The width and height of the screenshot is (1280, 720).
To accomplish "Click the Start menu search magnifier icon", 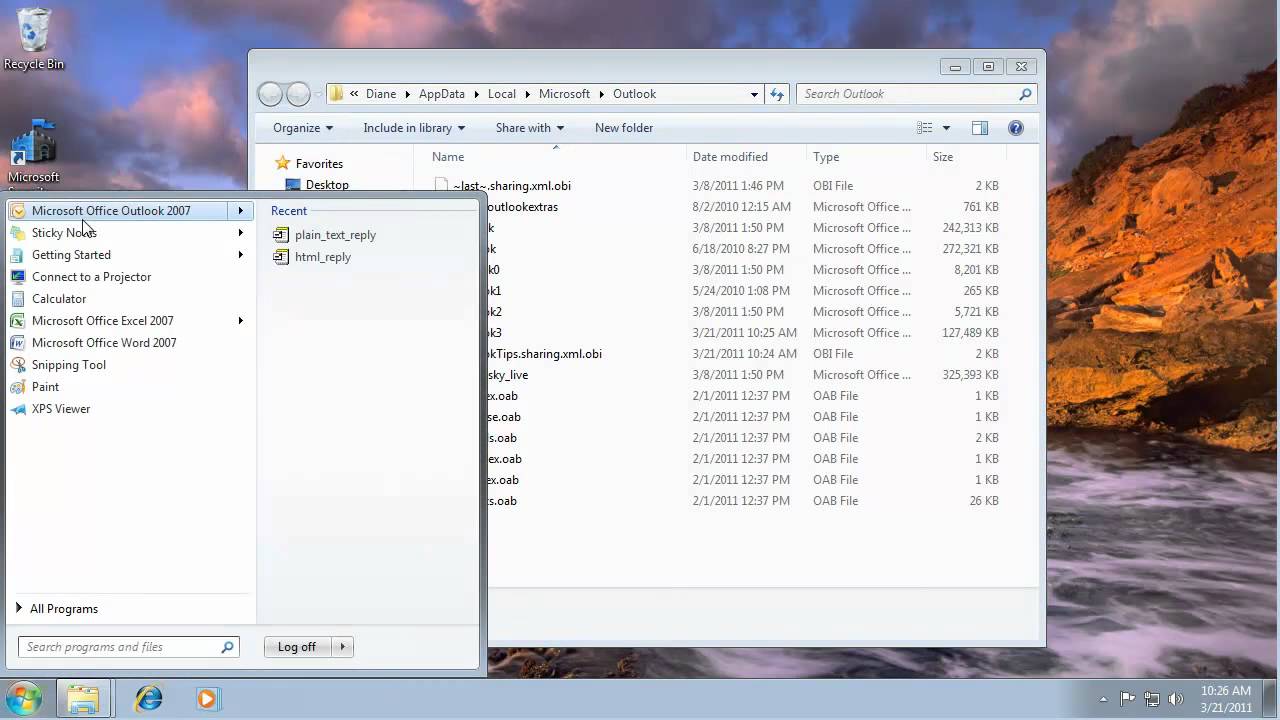I will 227,647.
